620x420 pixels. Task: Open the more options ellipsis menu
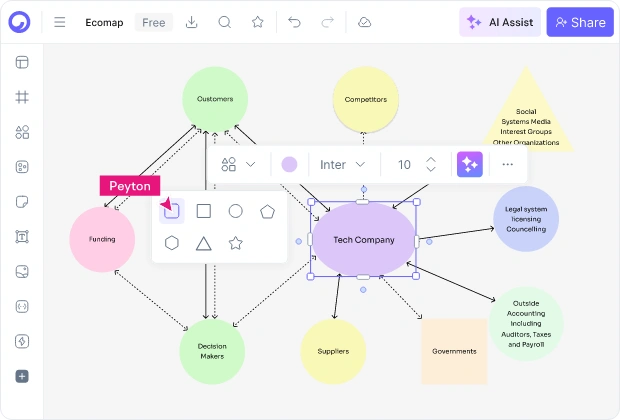tap(507, 165)
